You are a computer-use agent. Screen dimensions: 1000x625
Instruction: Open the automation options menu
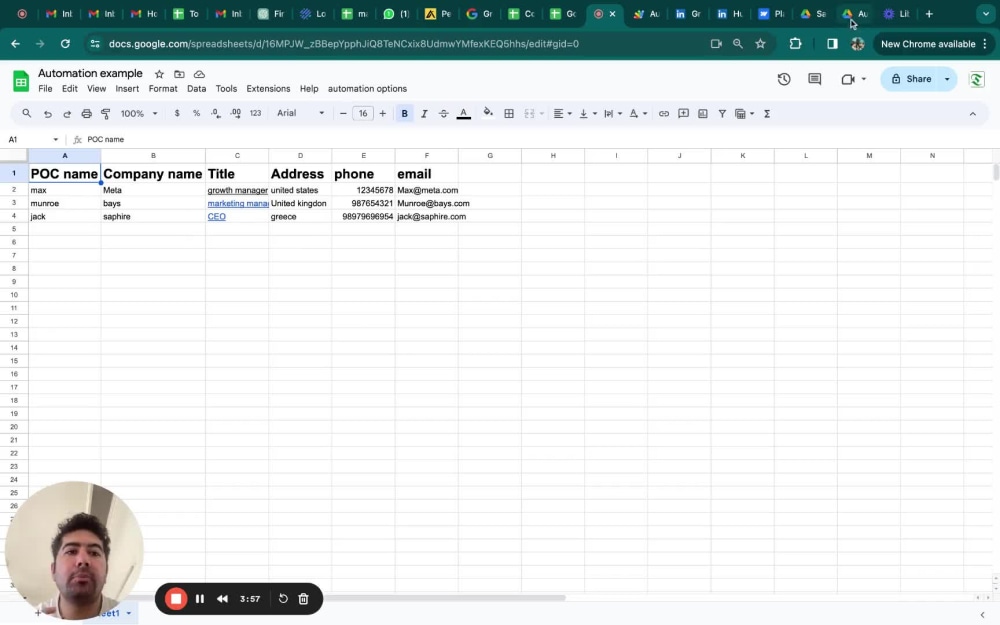tap(367, 88)
